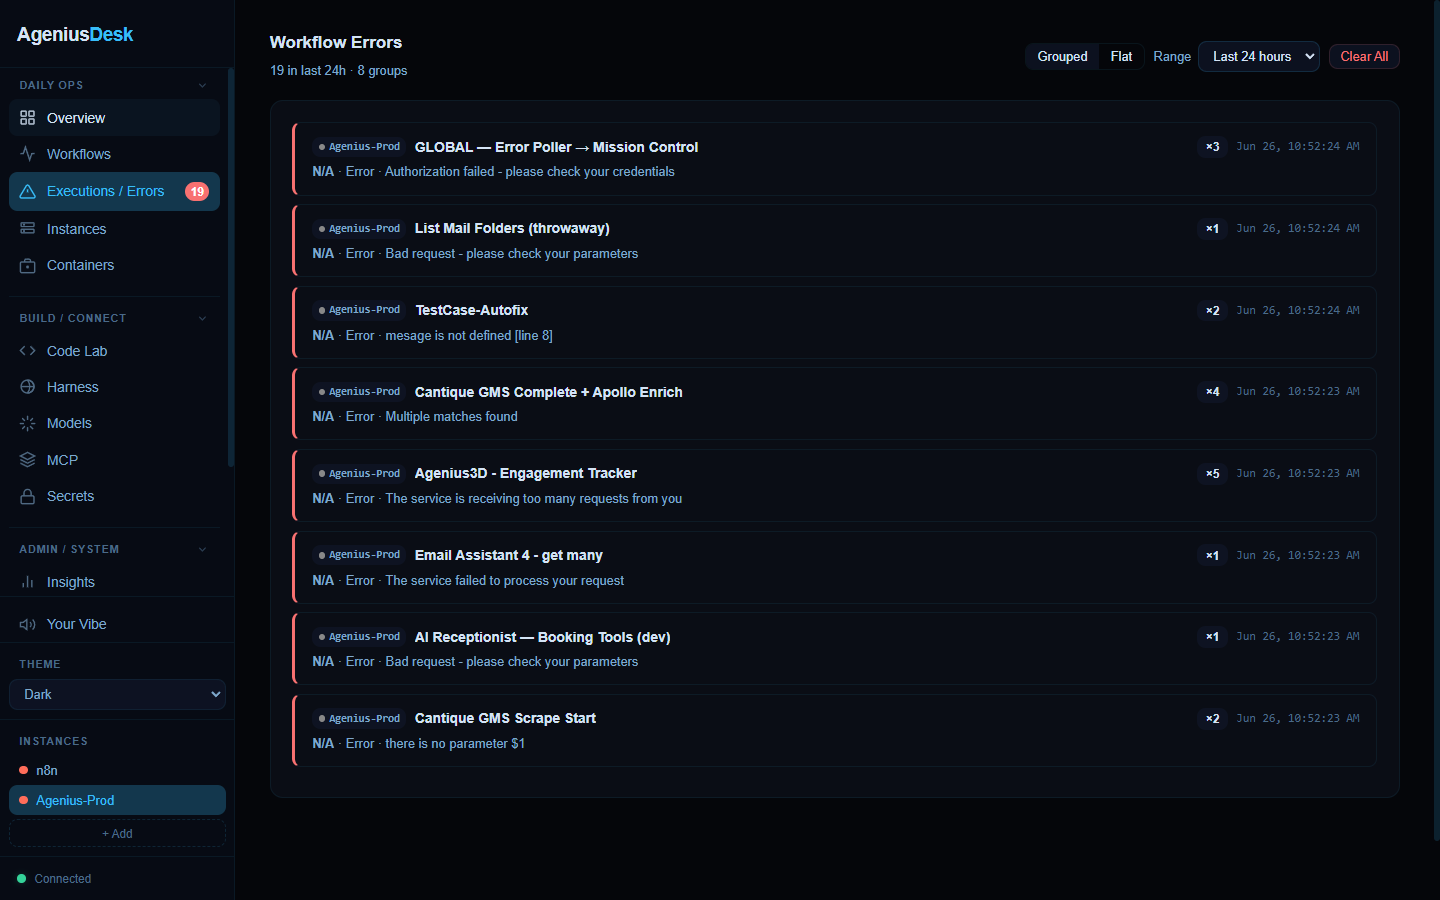Click the Workflows pulse icon
This screenshot has height=900, width=1440.
[27, 154]
